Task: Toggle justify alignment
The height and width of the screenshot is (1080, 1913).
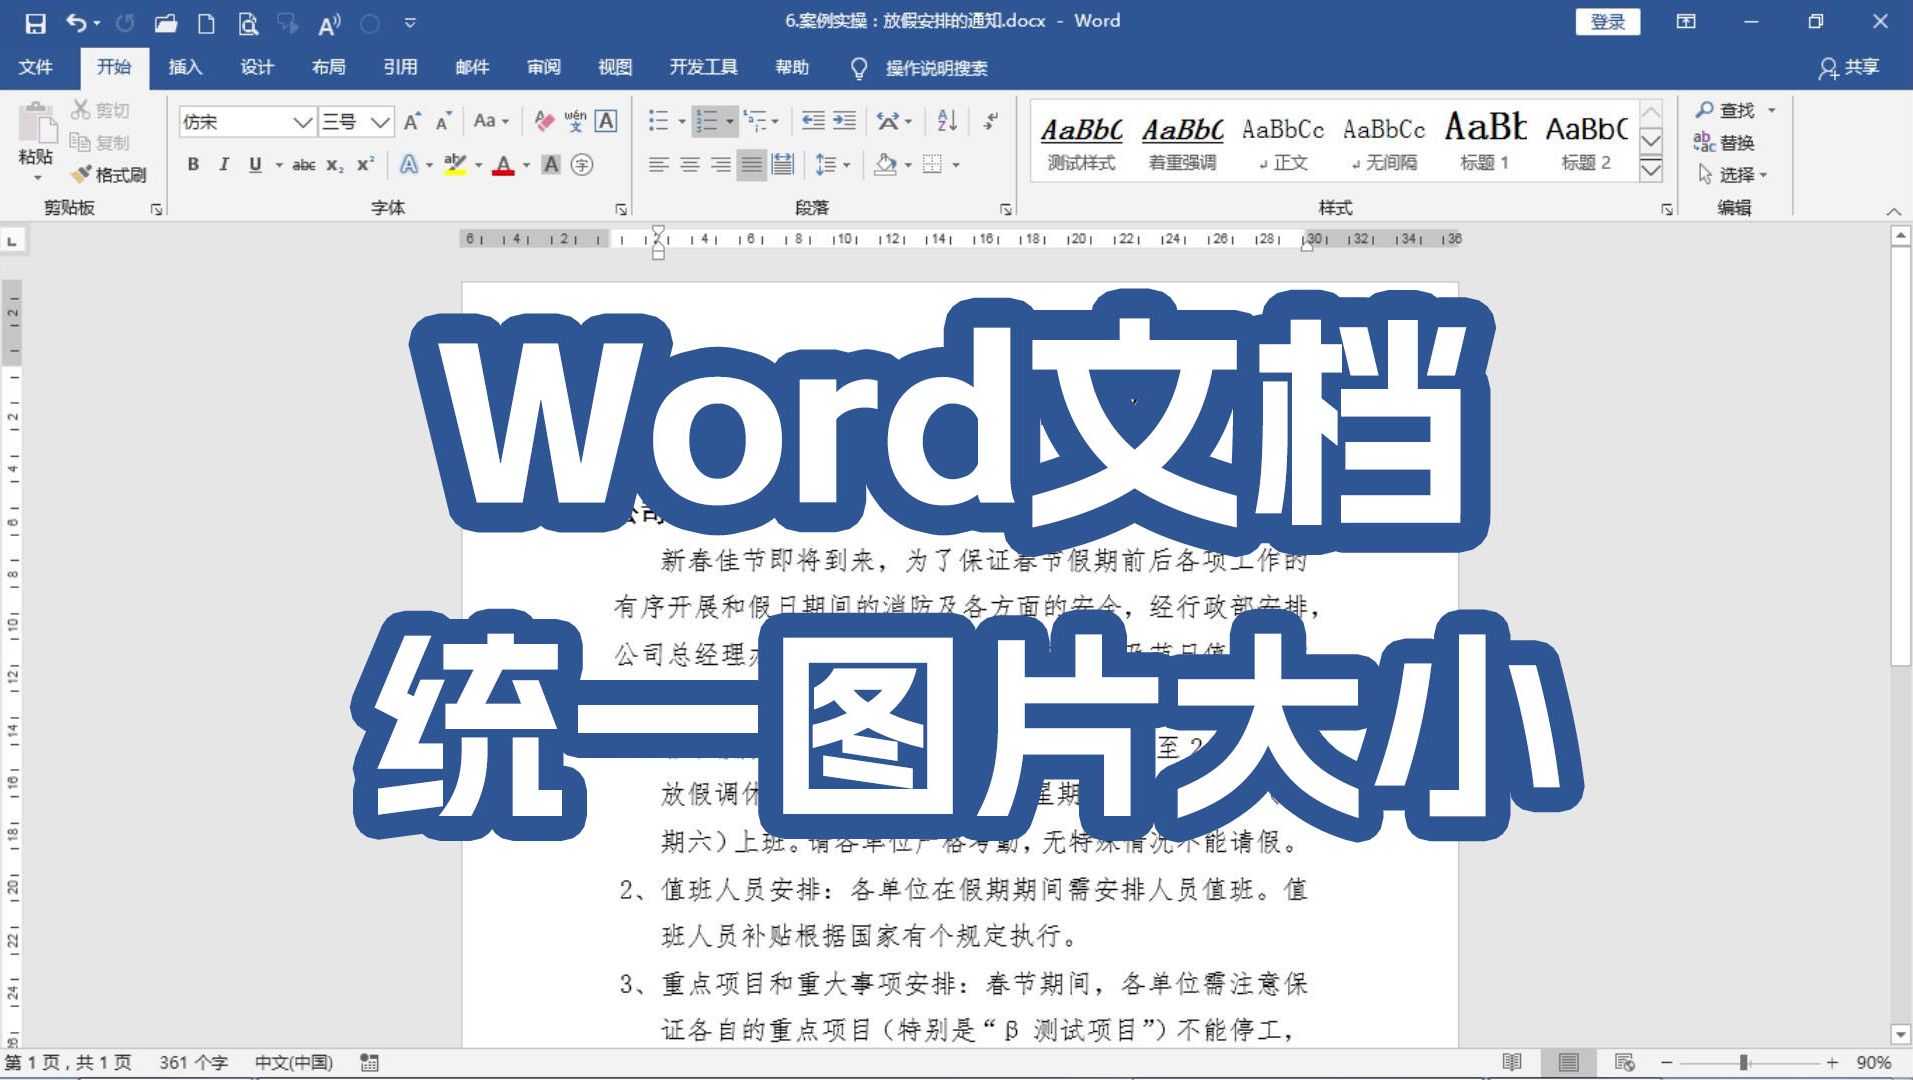Action: coord(752,165)
